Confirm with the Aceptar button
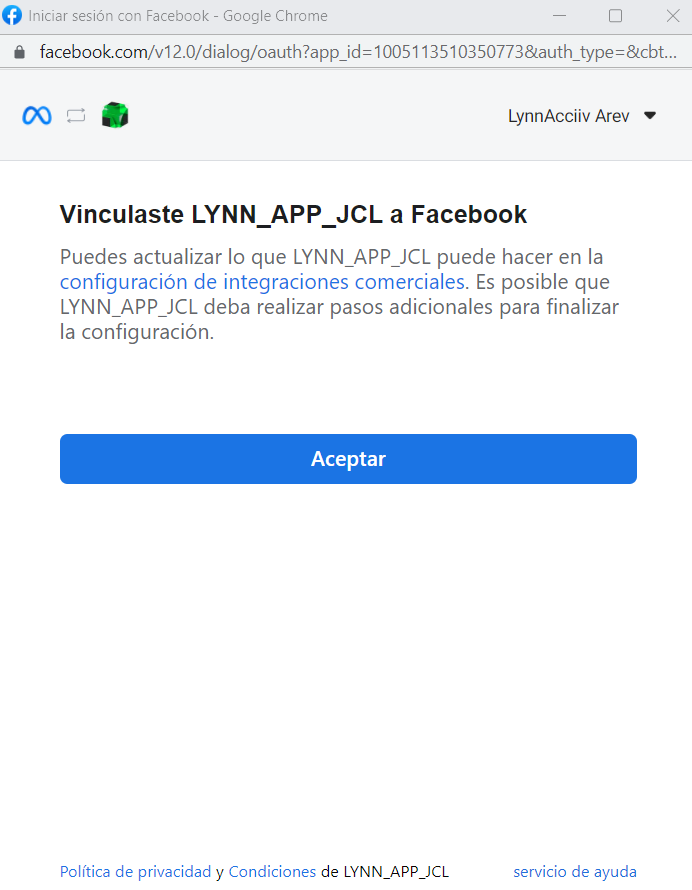Viewport: 692px width, 890px height. [x=348, y=459]
